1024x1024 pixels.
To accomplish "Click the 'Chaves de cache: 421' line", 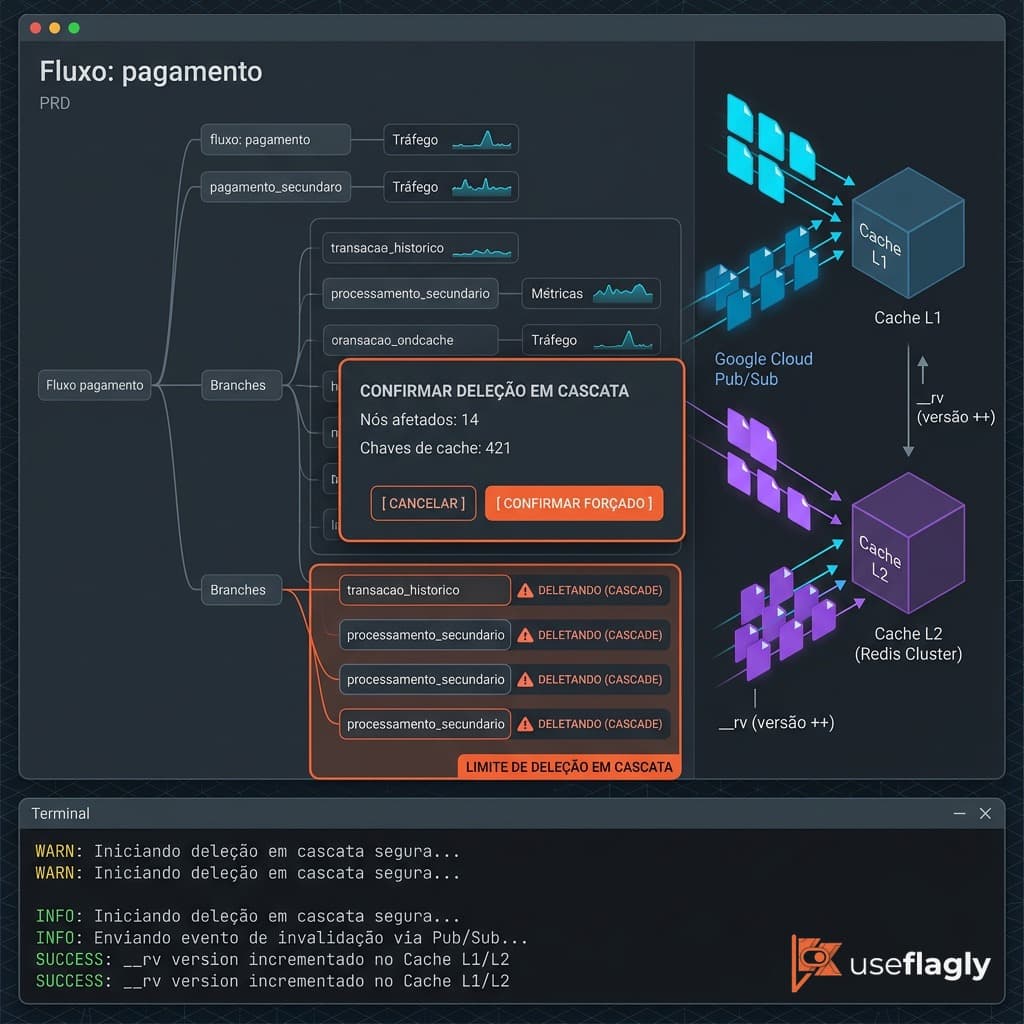I will point(435,449).
